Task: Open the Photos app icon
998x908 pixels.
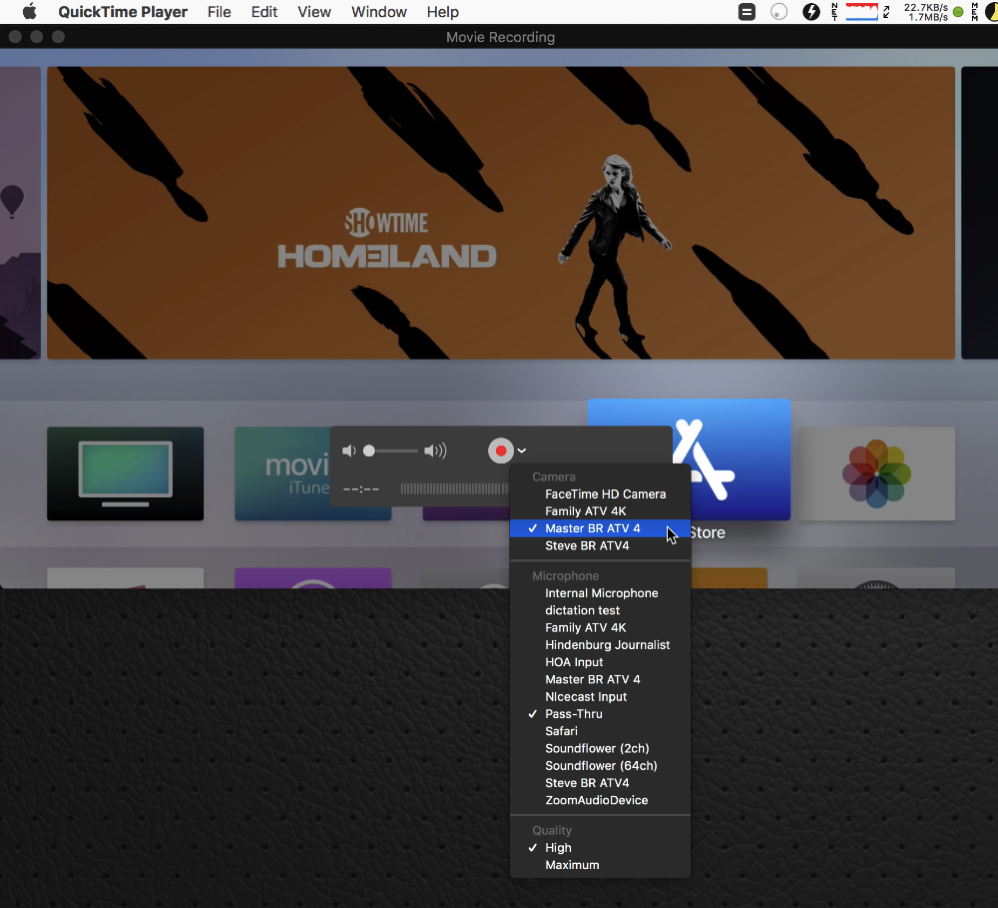Action: [876, 472]
